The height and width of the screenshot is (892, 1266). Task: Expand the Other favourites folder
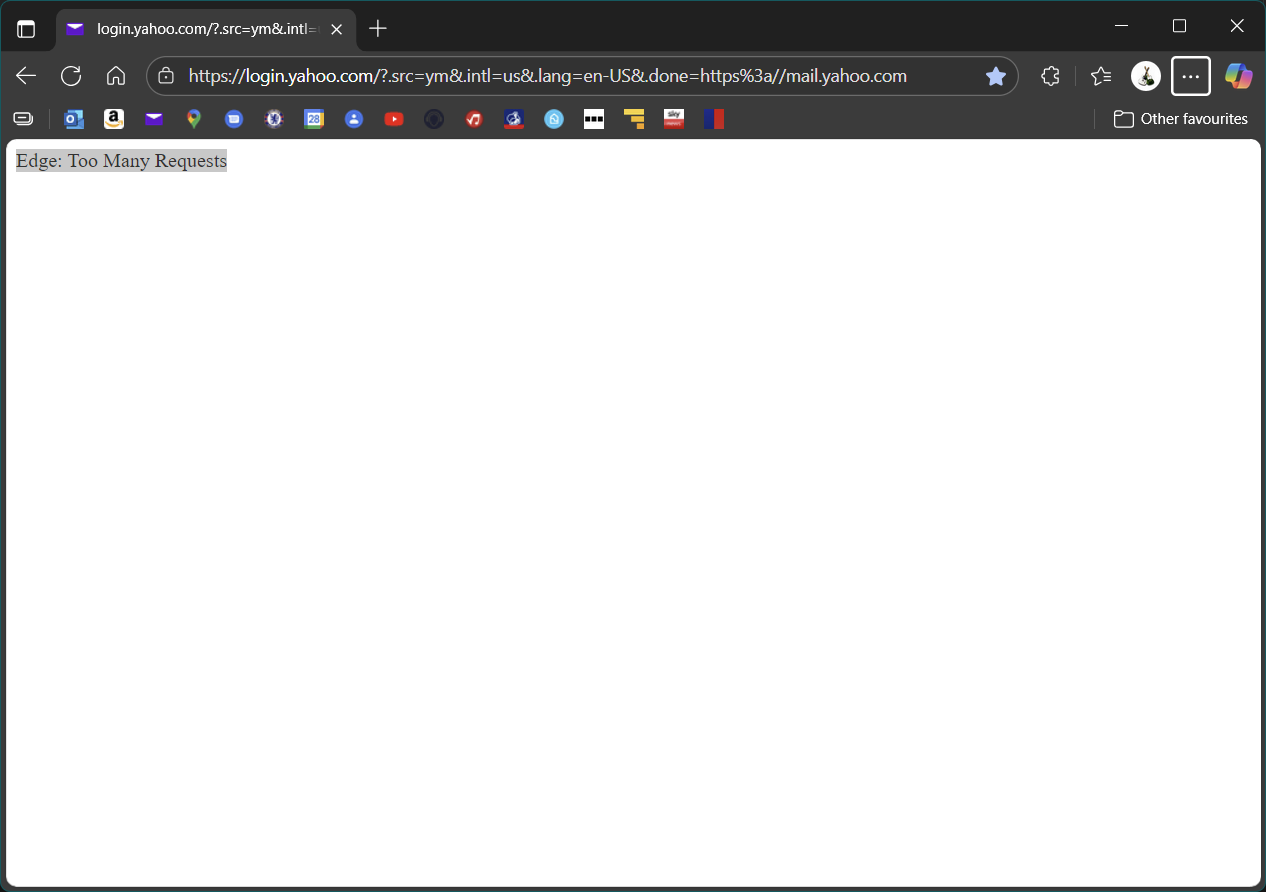click(1181, 119)
